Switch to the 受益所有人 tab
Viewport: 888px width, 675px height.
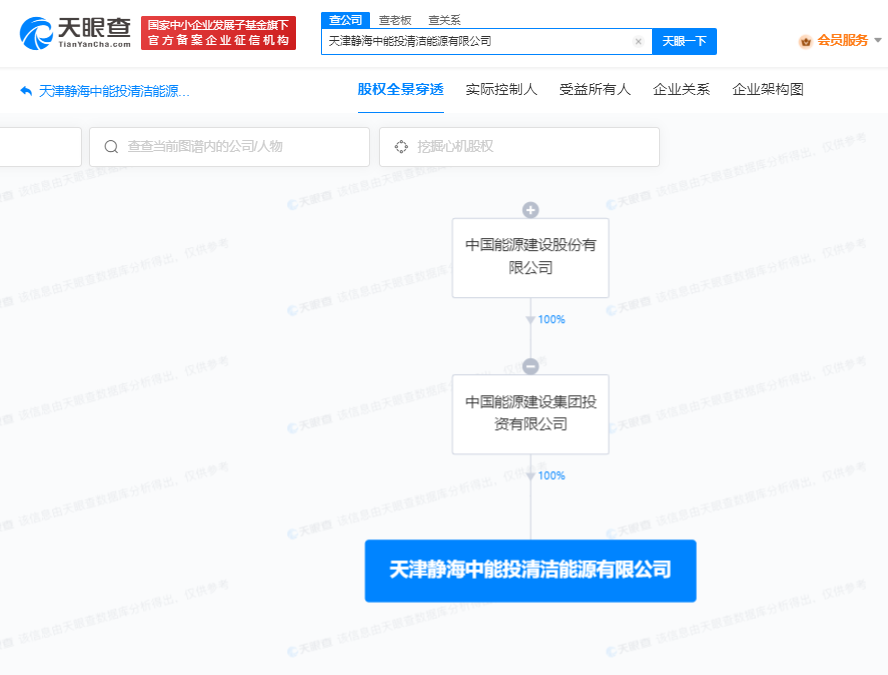point(595,89)
